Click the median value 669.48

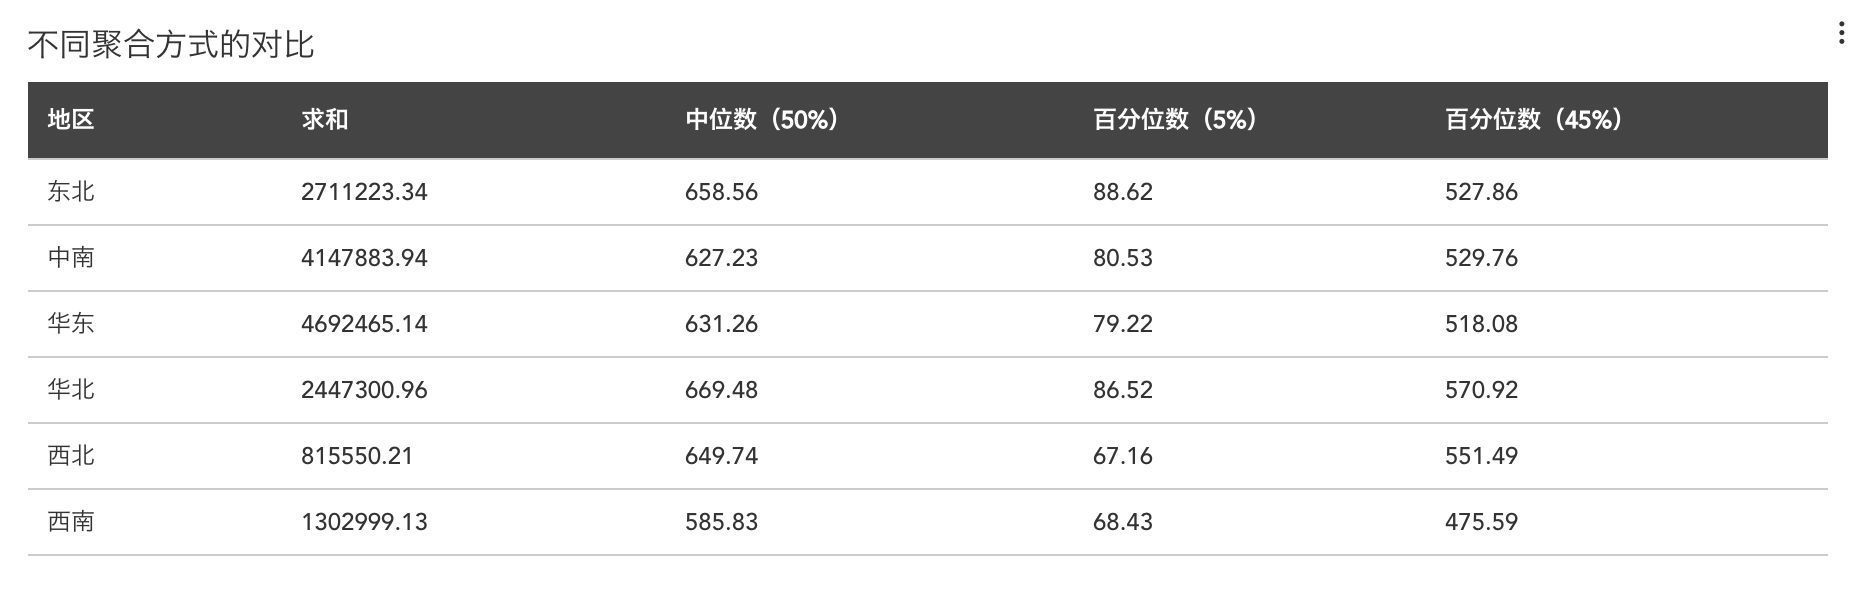click(721, 390)
